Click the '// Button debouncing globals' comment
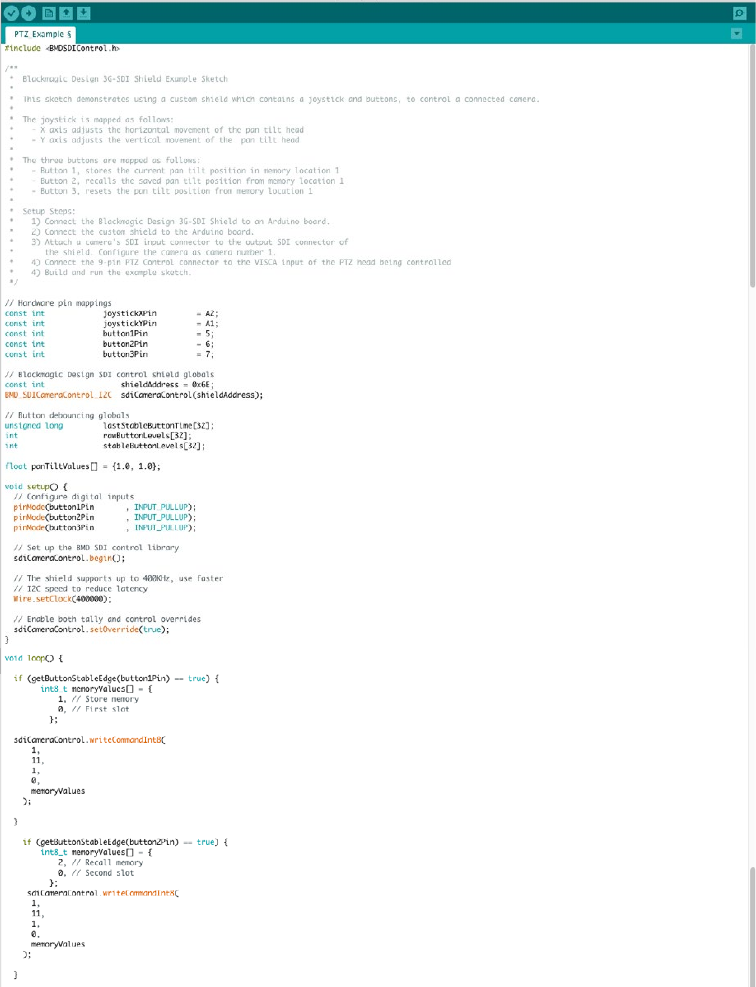The image size is (756, 987). 67,415
